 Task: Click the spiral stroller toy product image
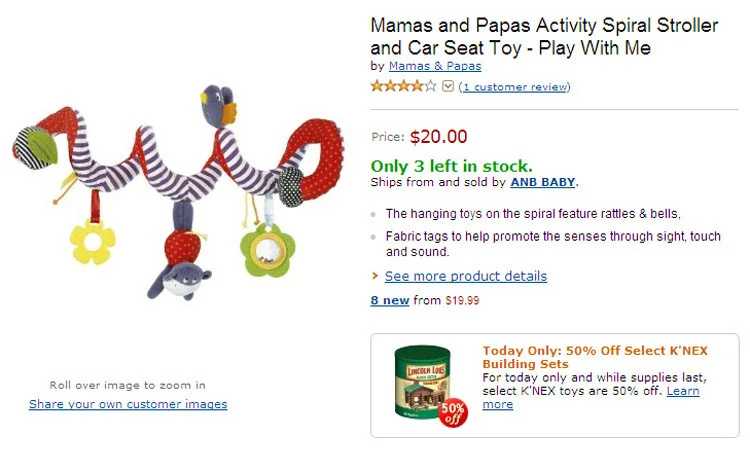tap(178, 191)
